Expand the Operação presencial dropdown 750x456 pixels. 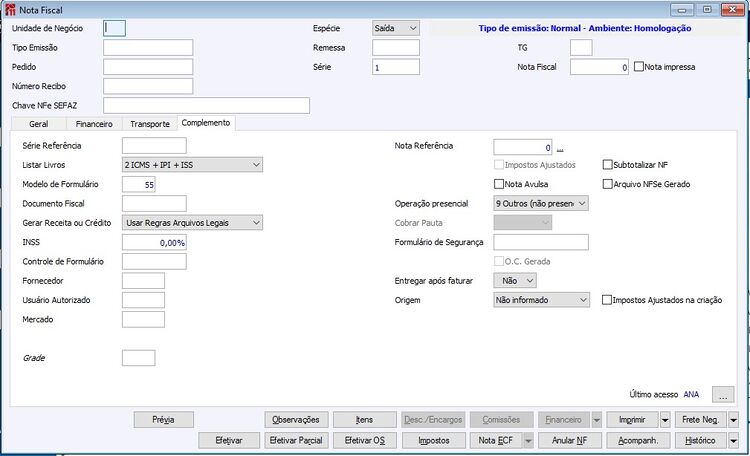tap(541, 203)
